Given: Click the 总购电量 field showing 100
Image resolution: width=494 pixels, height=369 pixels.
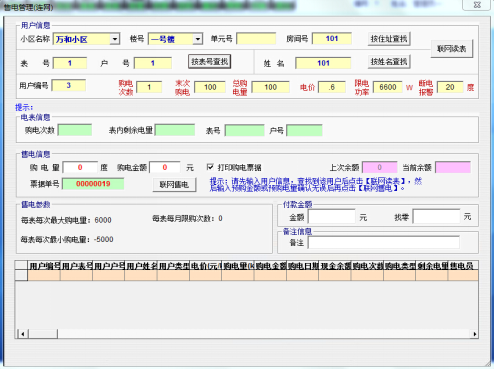Looking at the screenshot, I should tap(270, 87).
